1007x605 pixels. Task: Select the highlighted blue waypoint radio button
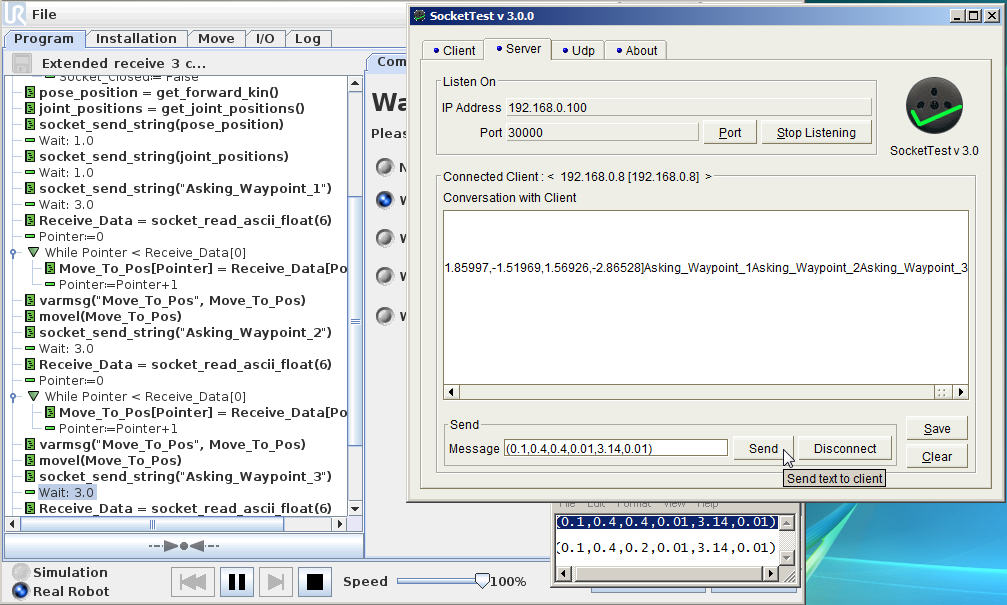click(x=385, y=200)
